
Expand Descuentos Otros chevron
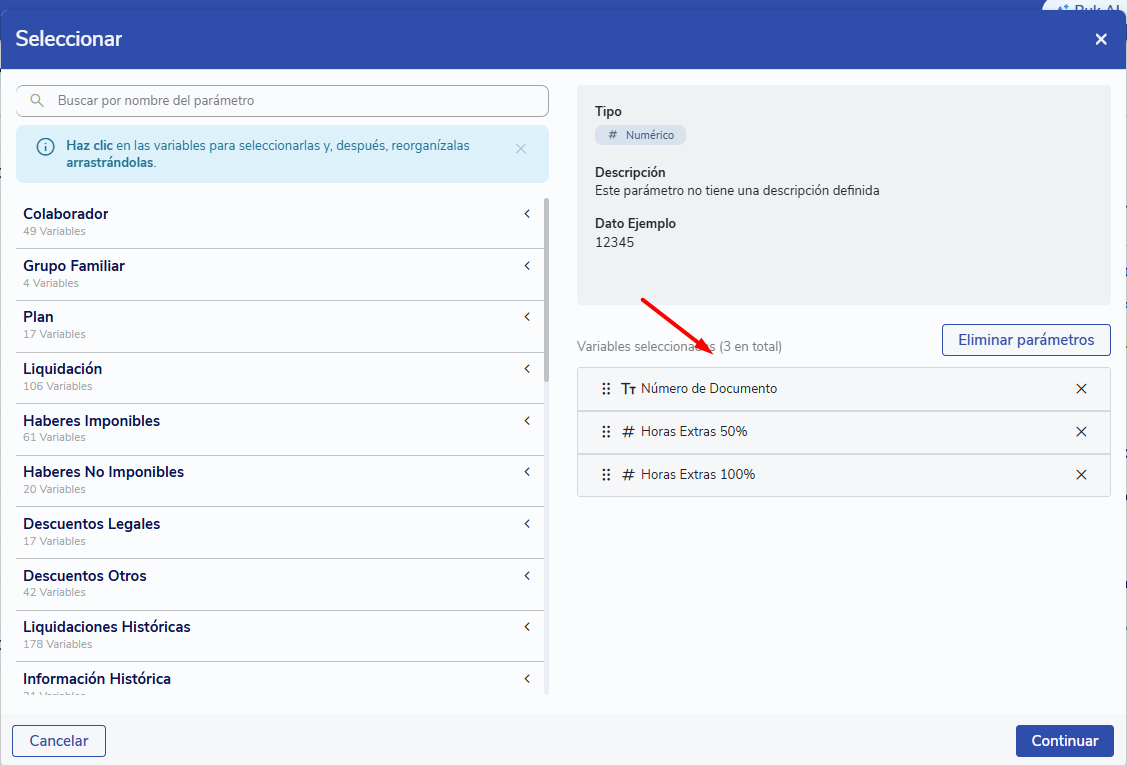[527, 576]
